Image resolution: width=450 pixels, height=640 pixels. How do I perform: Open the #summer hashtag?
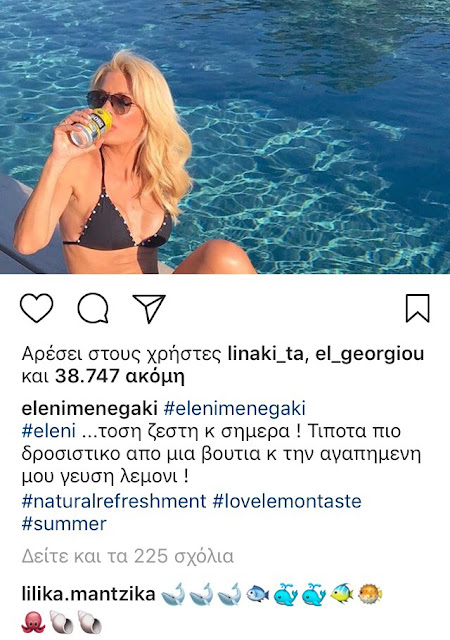(64, 524)
